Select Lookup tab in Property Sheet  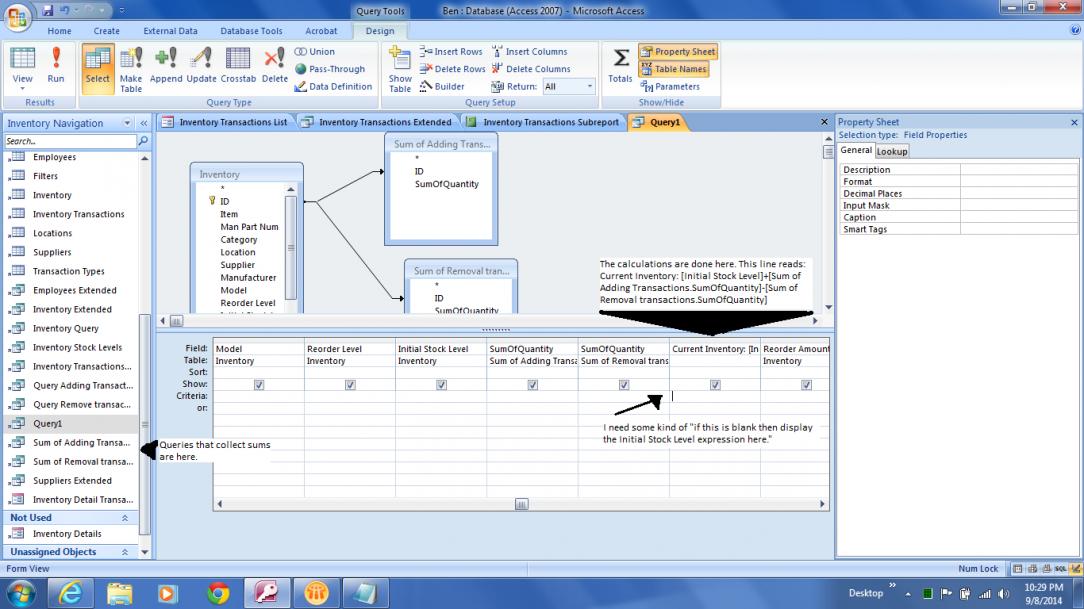[x=892, y=151]
